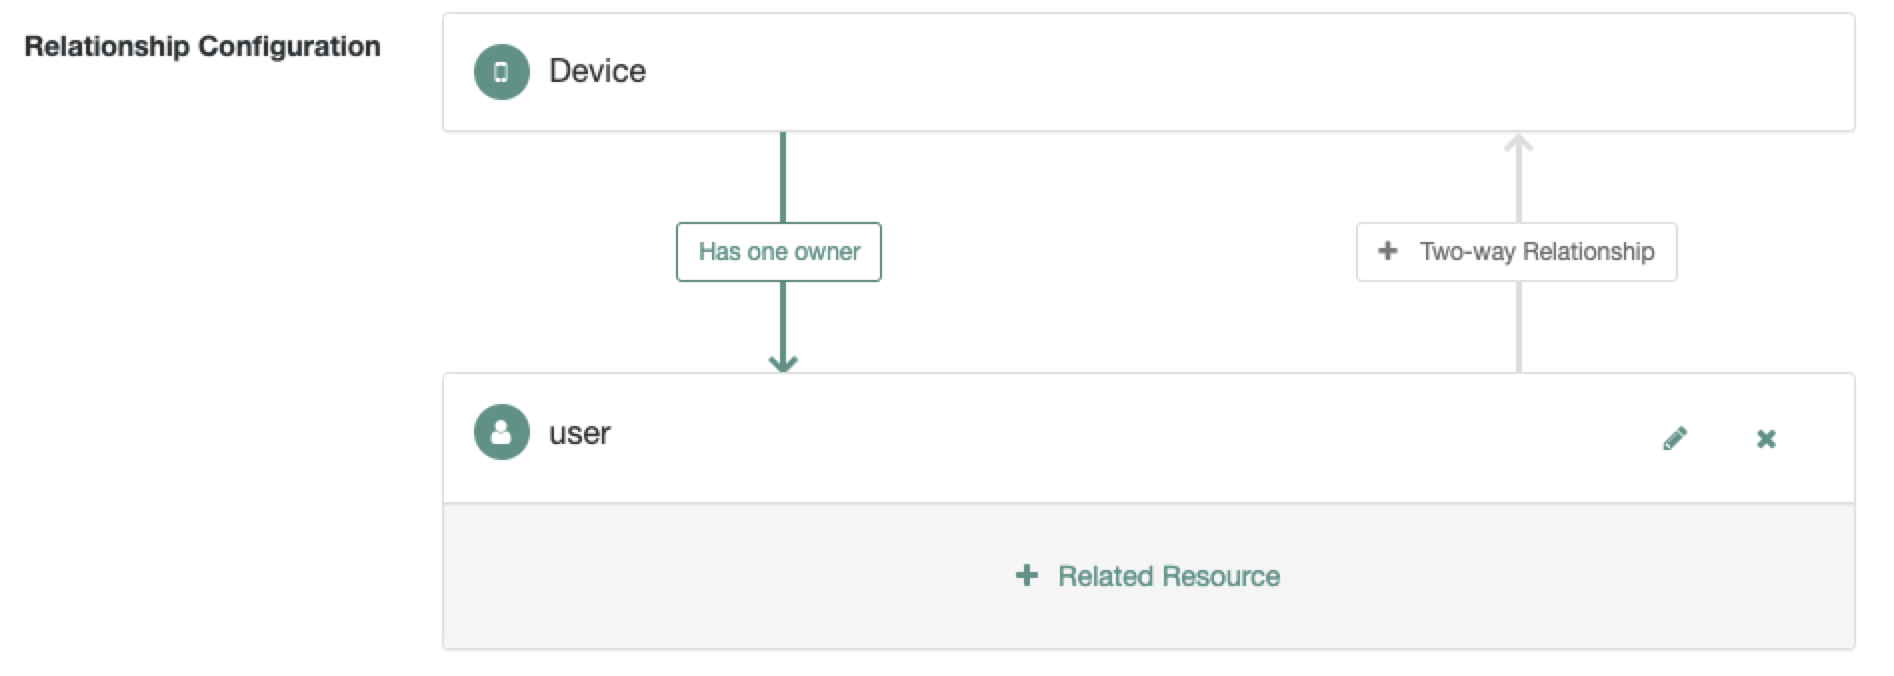This screenshot has width=1894, height=676.
Task: Click the Device phone icon
Action: (x=501, y=72)
